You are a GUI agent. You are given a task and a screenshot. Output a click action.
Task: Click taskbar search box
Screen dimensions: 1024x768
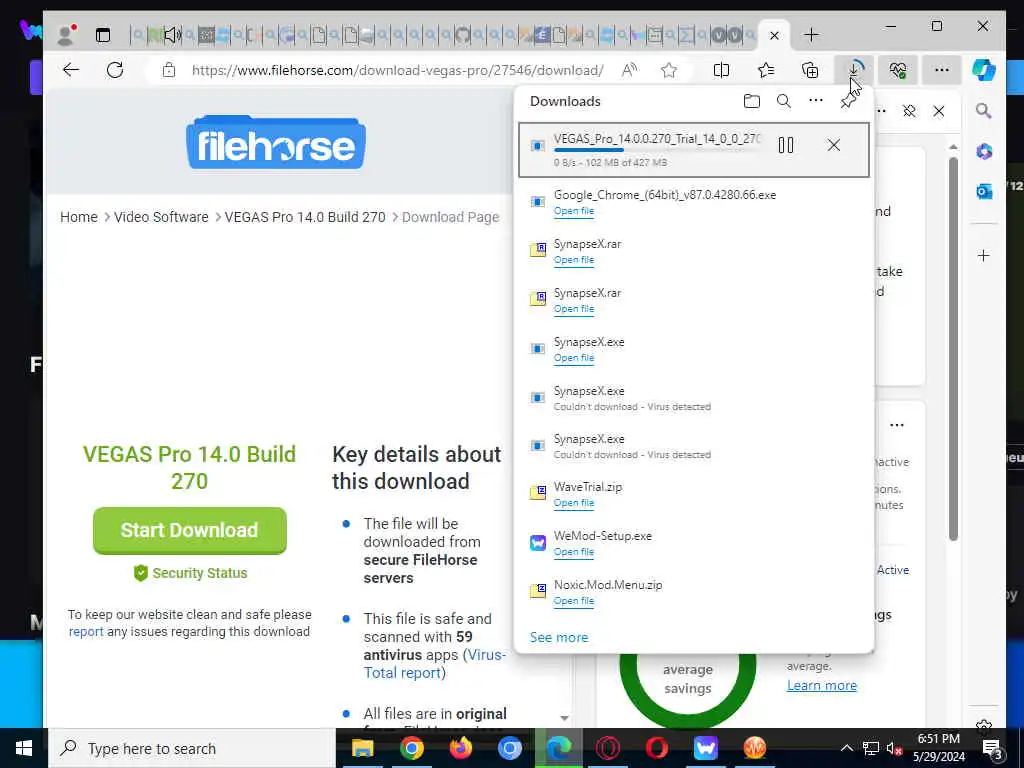click(x=192, y=748)
